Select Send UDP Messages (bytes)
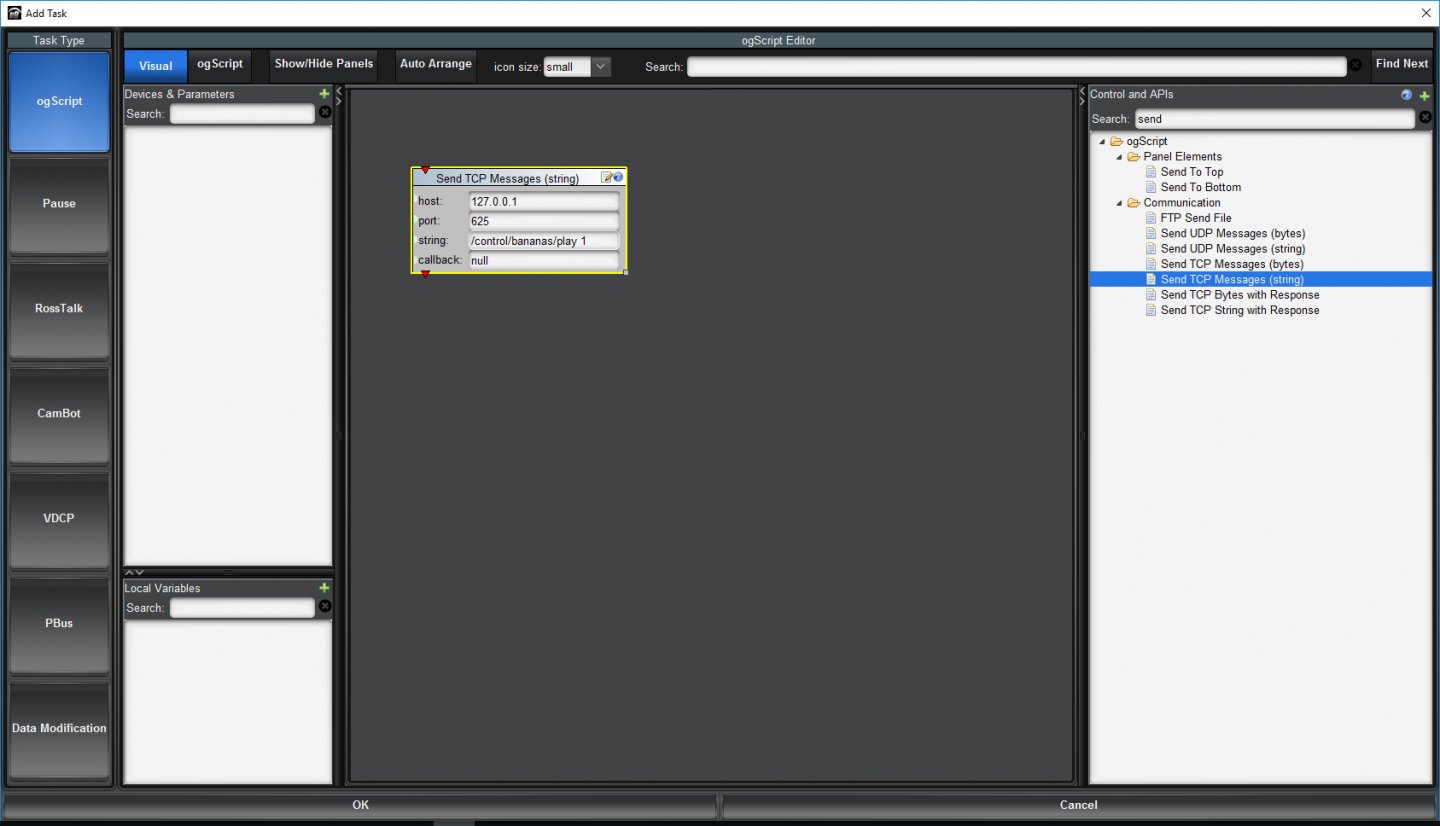Viewport: 1440px width, 826px height. pyautogui.click(x=1233, y=234)
